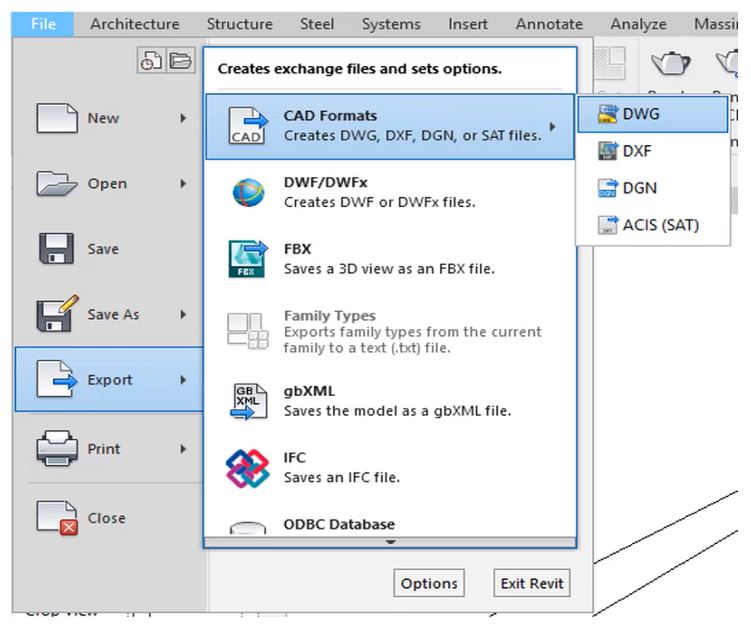The height and width of the screenshot is (630, 751).
Task: Click the gbXML icon
Action: pyautogui.click(x=248, y=401)
